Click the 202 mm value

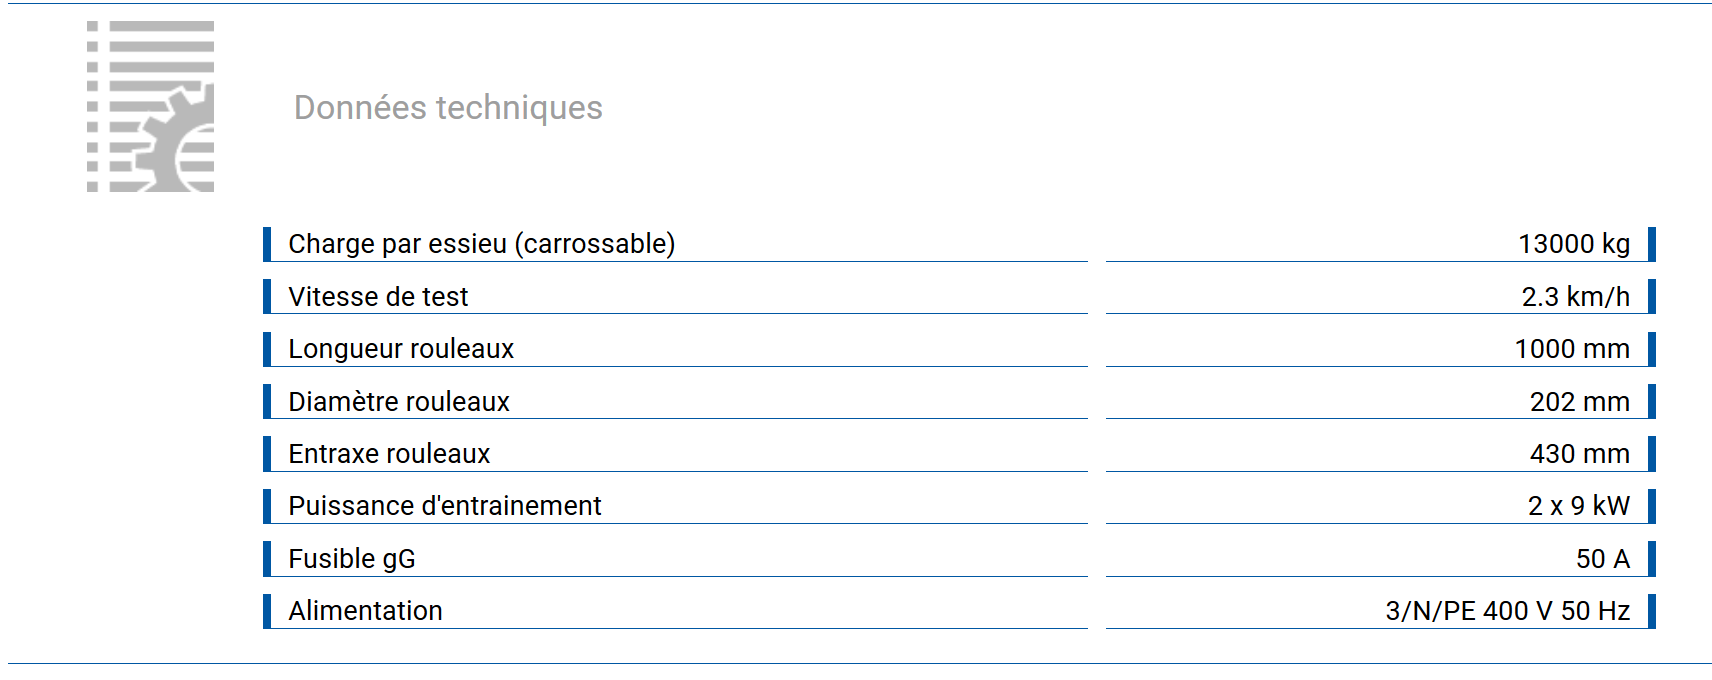(x=1579, y=402)
